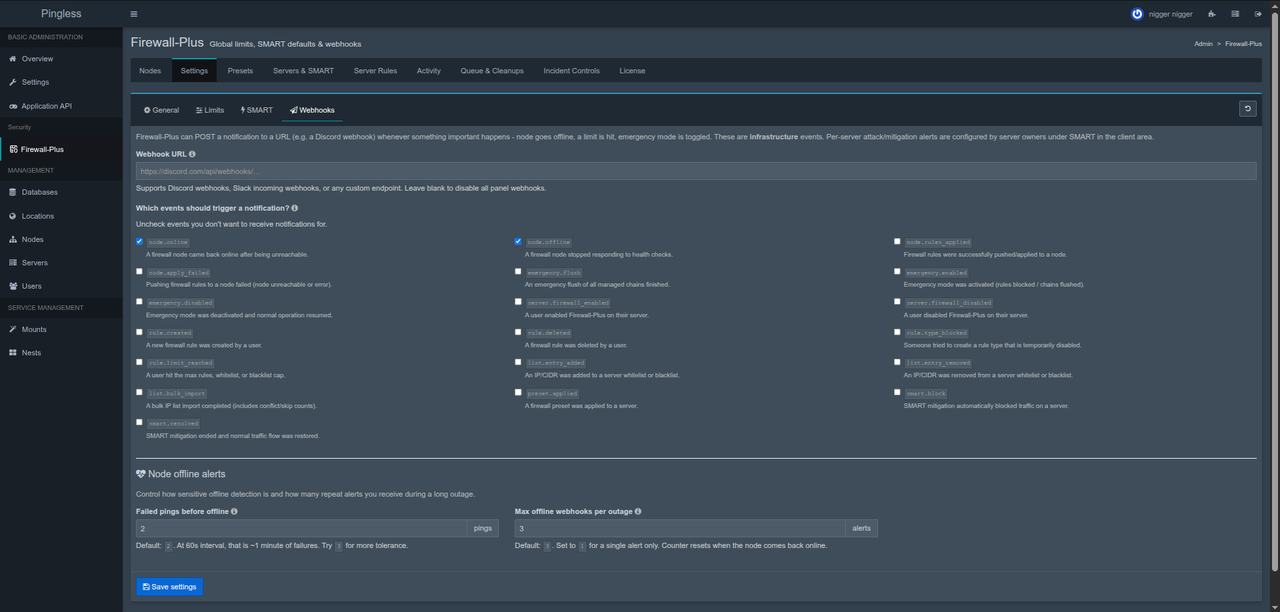Click the info icon beside Webhook URL
Screen dimensions: 1280x612
point(192,154)
